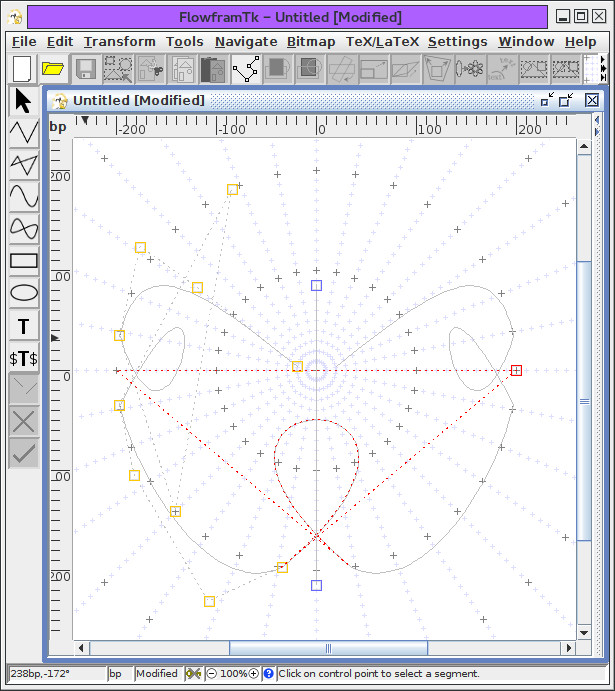The height and width of the screenshot is (691, 615).
Task: Click the new document icon
Action: coord(22,69)
